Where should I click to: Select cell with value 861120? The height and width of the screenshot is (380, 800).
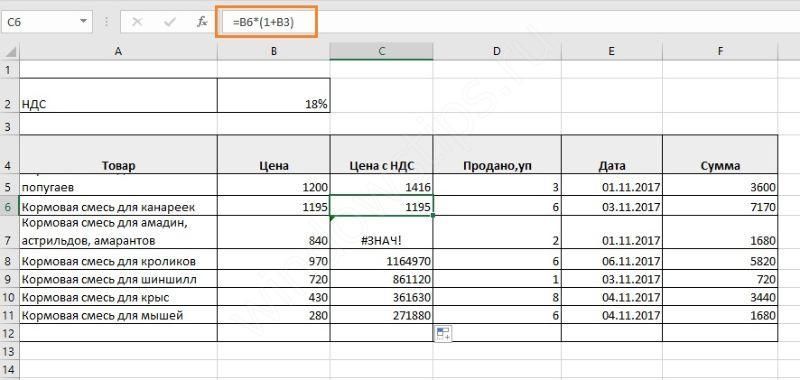382,278
